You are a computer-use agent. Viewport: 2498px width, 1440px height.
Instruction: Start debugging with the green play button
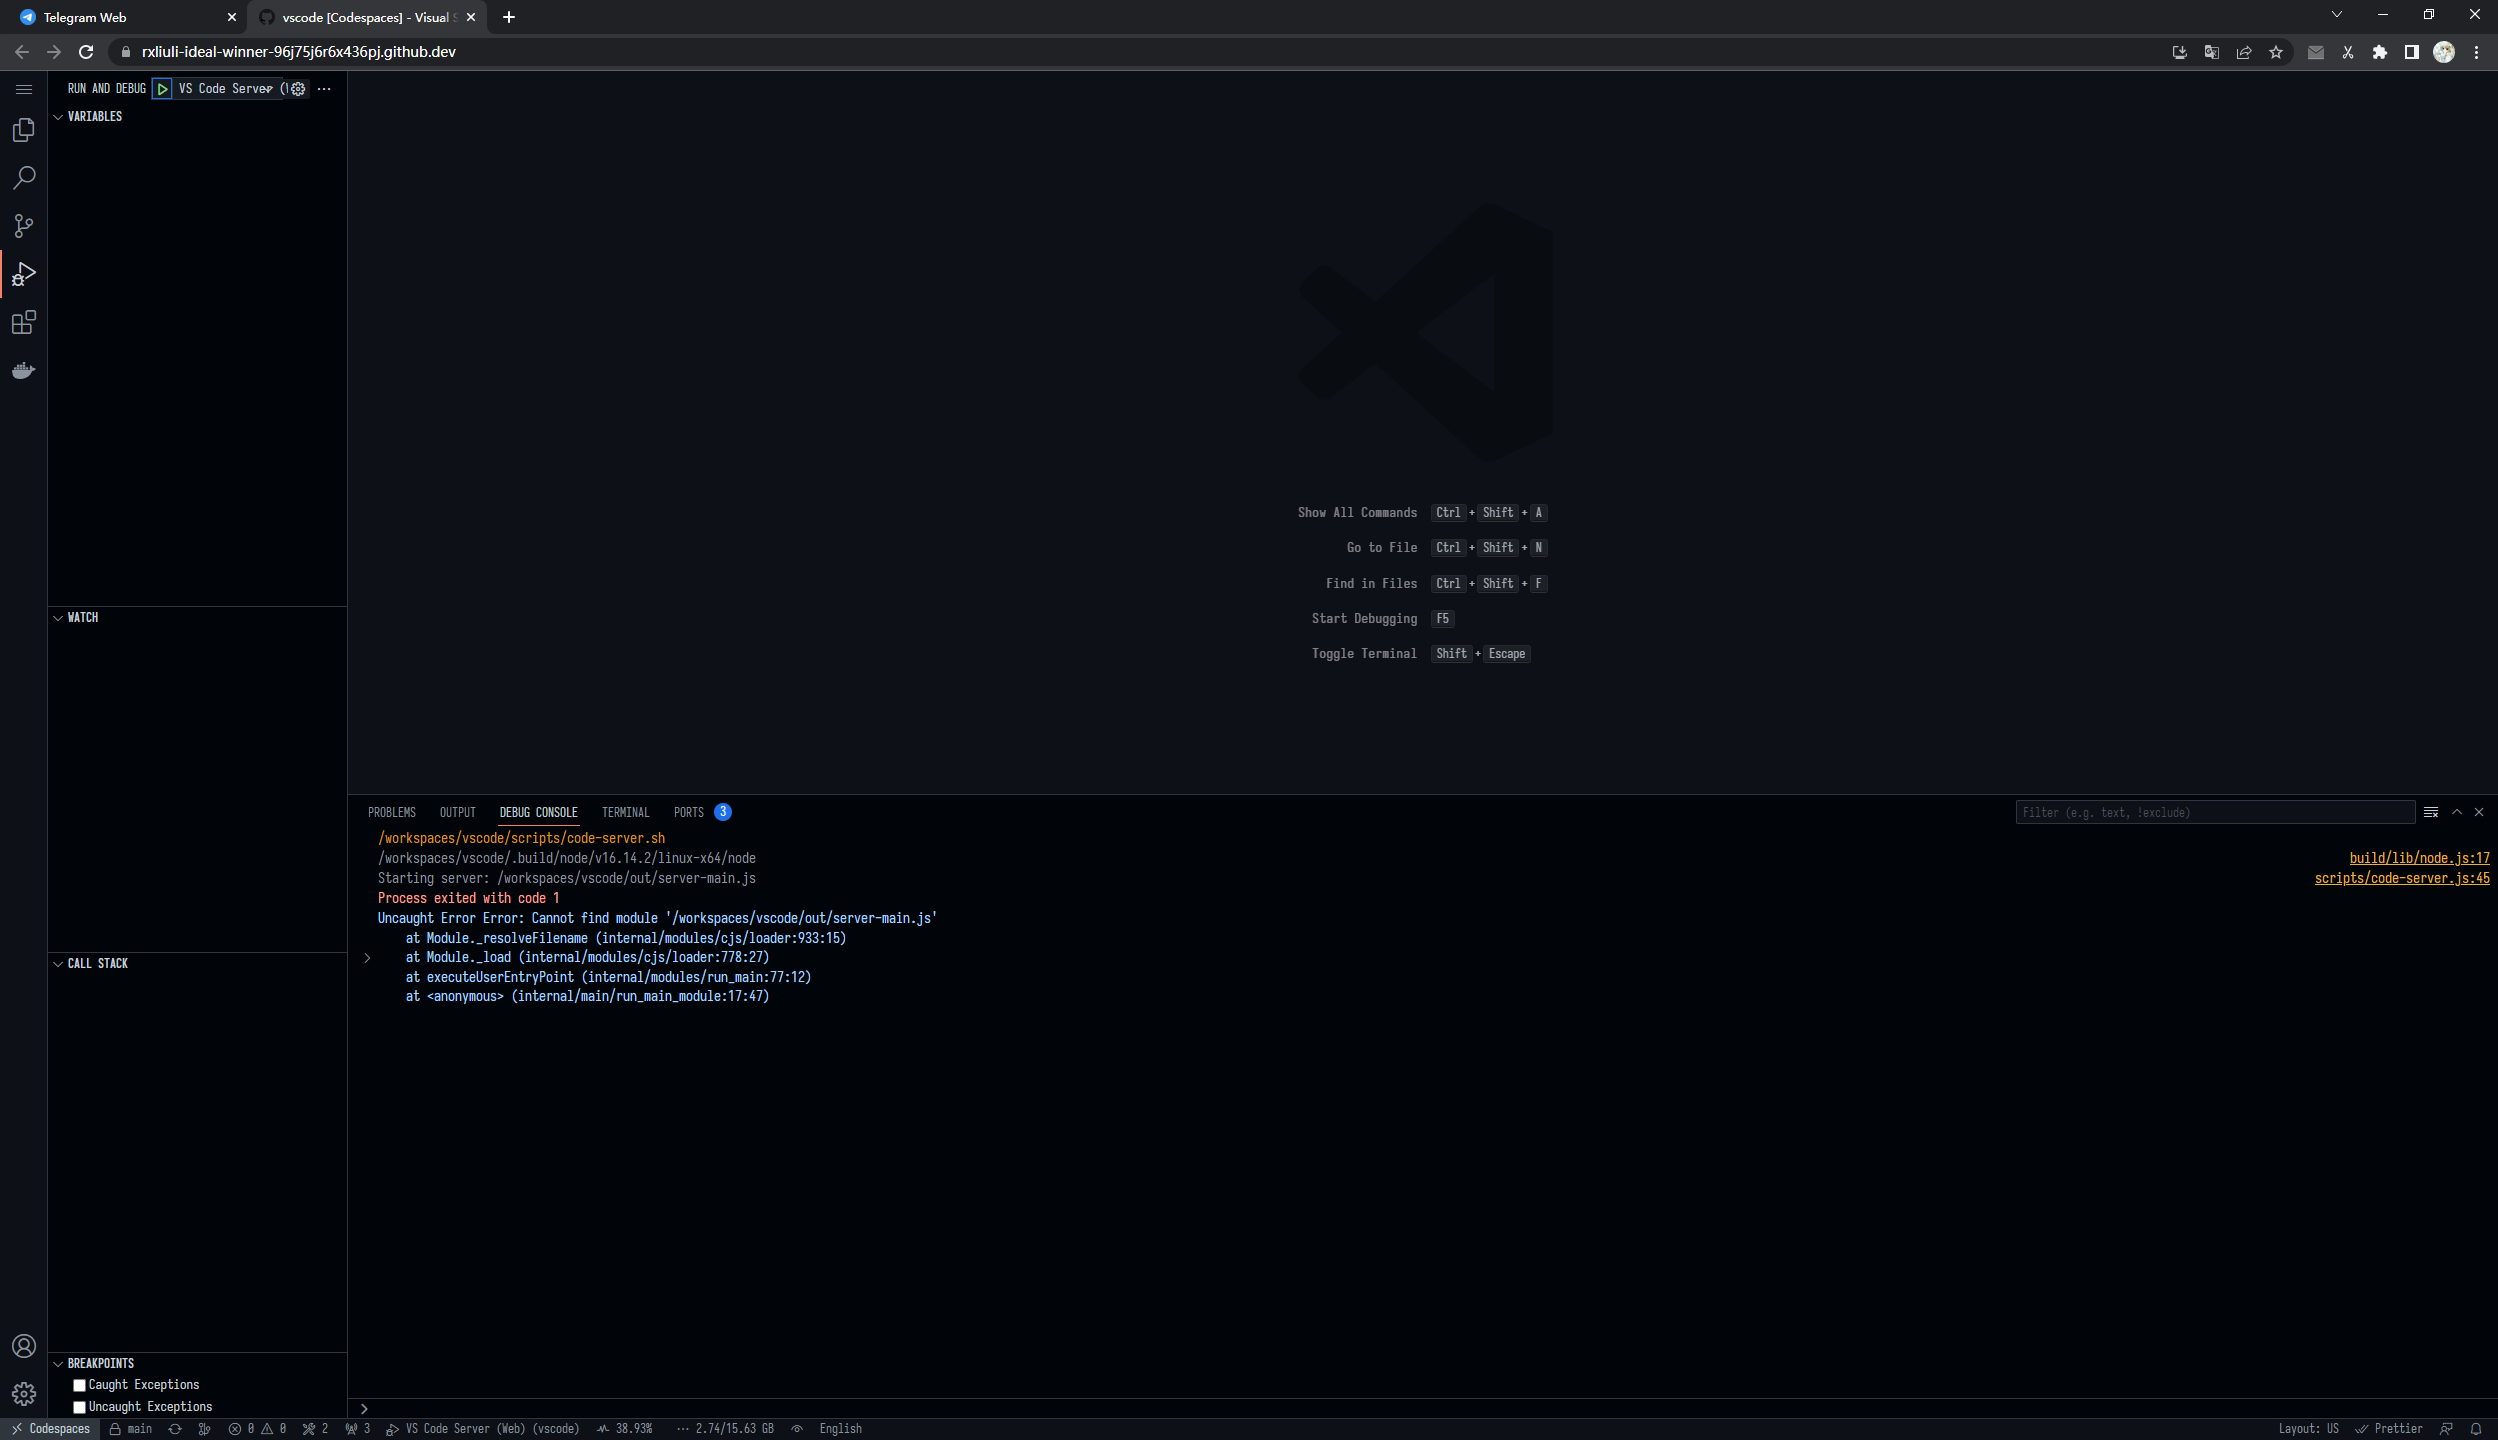click(162, 88)
